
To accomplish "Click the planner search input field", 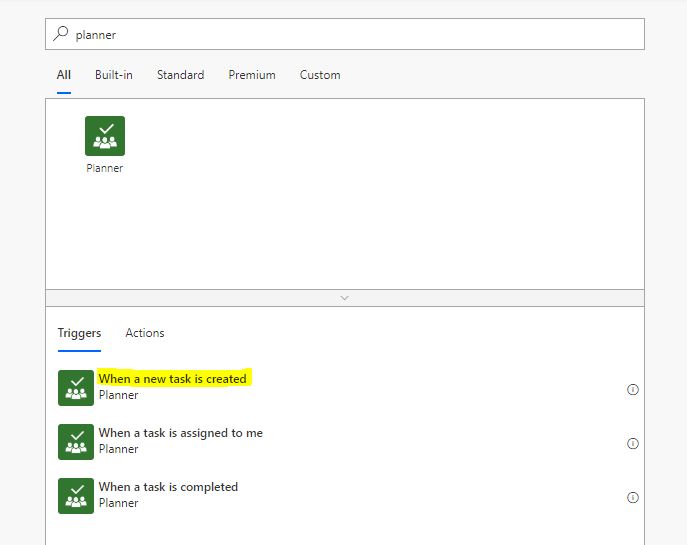I will point(345,34).
